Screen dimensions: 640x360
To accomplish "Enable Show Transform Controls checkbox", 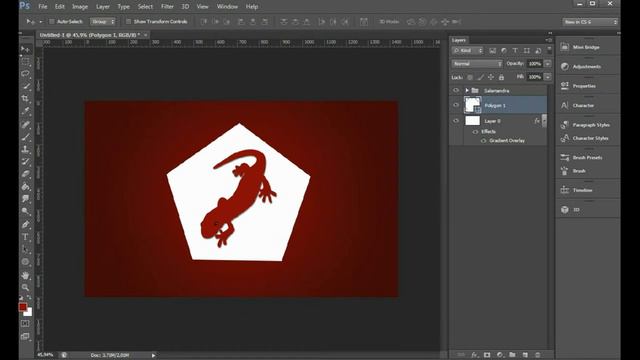I will coord(128,22).
